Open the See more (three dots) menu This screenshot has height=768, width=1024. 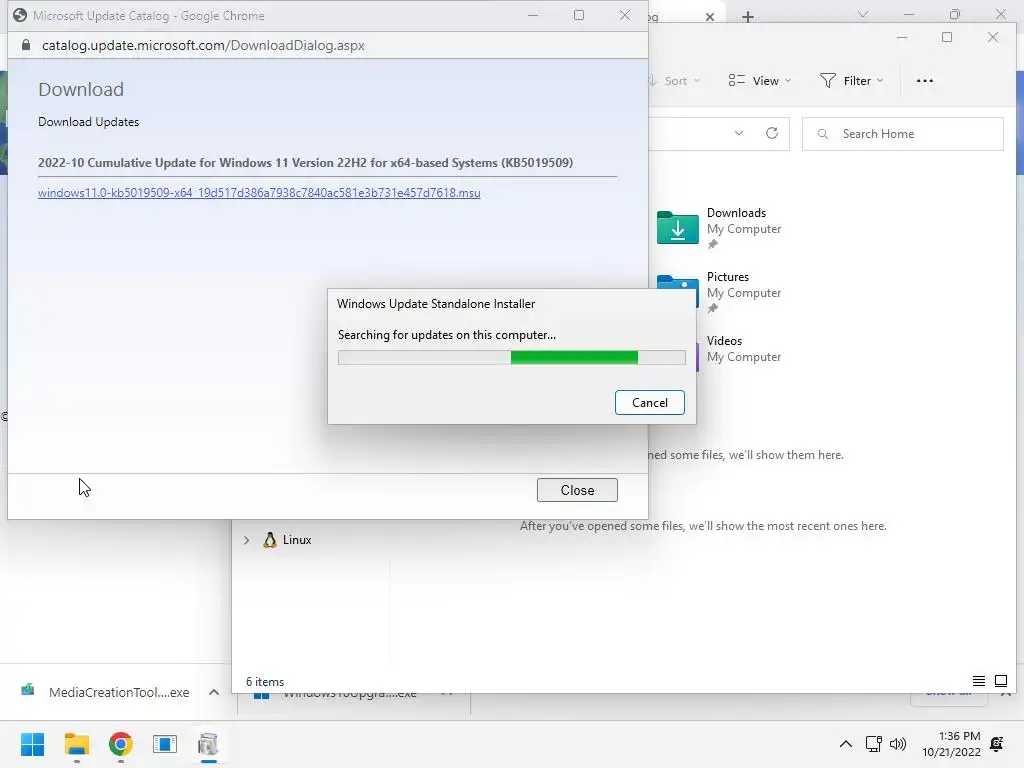tap(925, 81)
